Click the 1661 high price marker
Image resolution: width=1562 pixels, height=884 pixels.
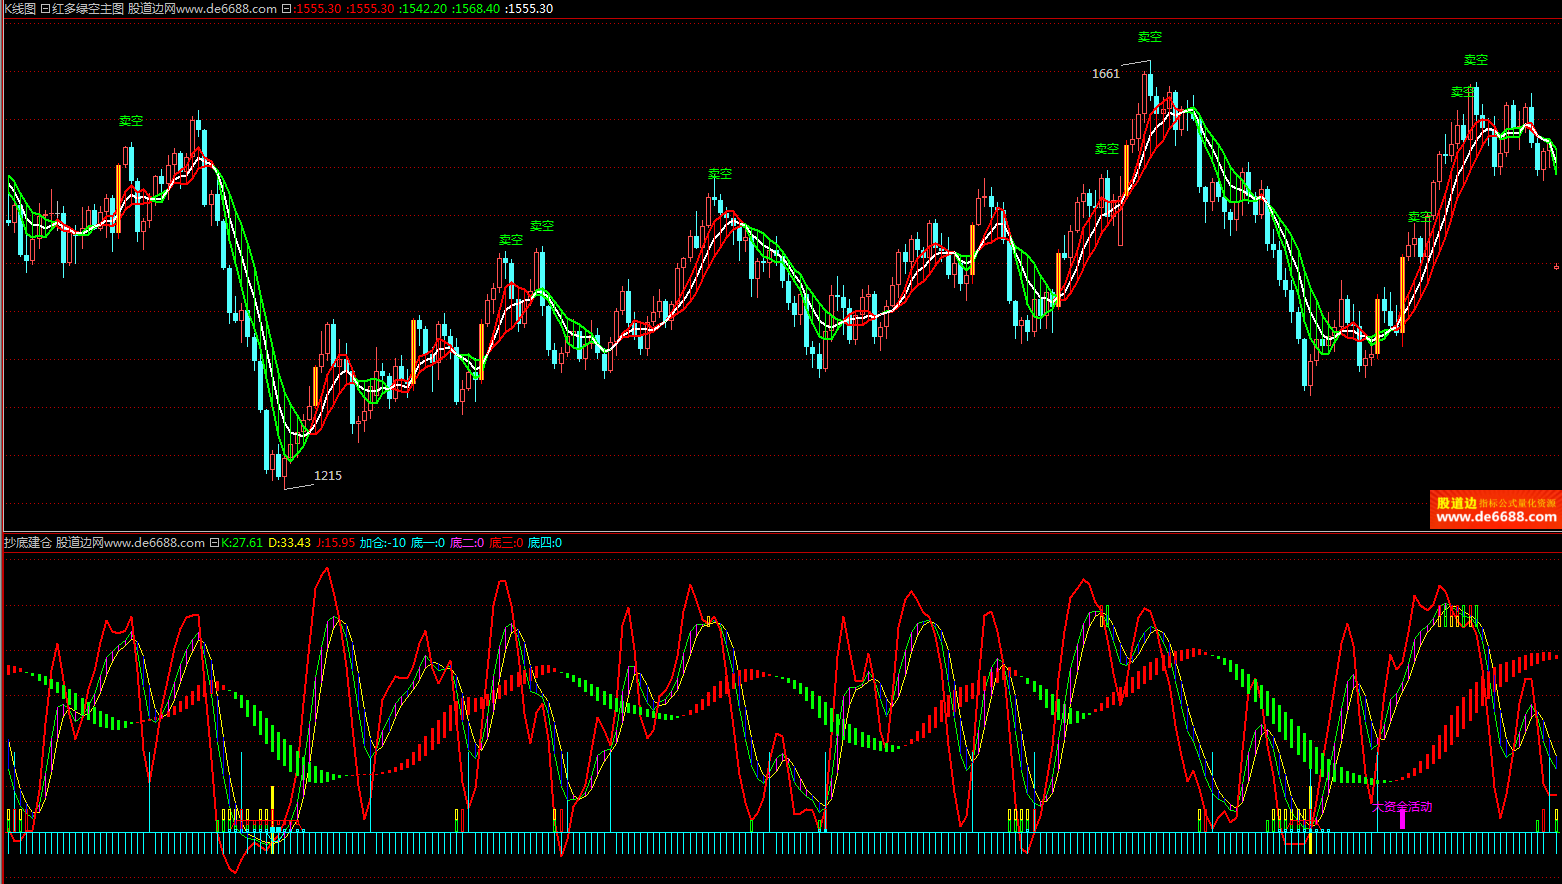point(1105,74)
